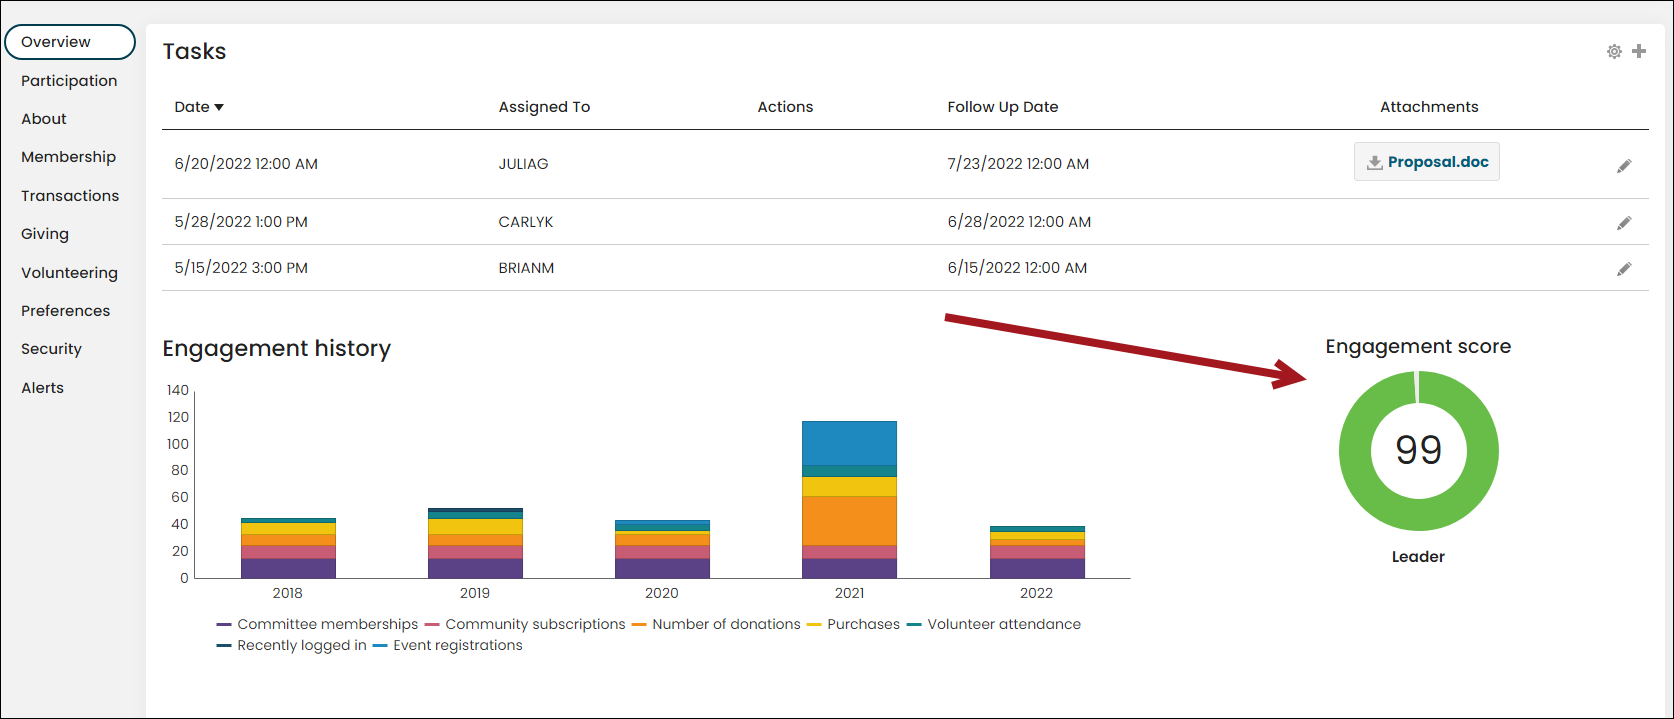
Task: Go to the About tab
Action: 44,119
